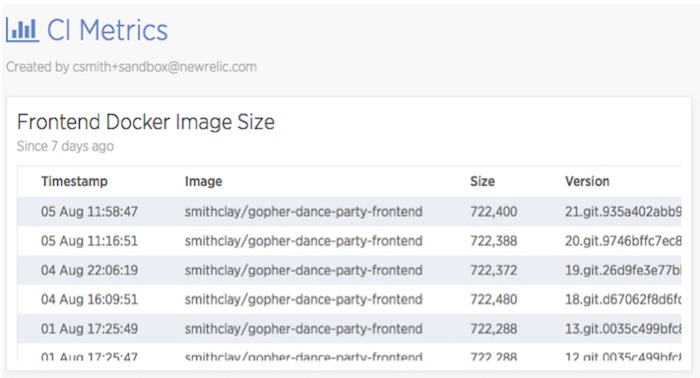Viewport: 700px width, 378px height.
Task: Select timestamp 04 Aug 16:09:51
Action: (89, 299)
